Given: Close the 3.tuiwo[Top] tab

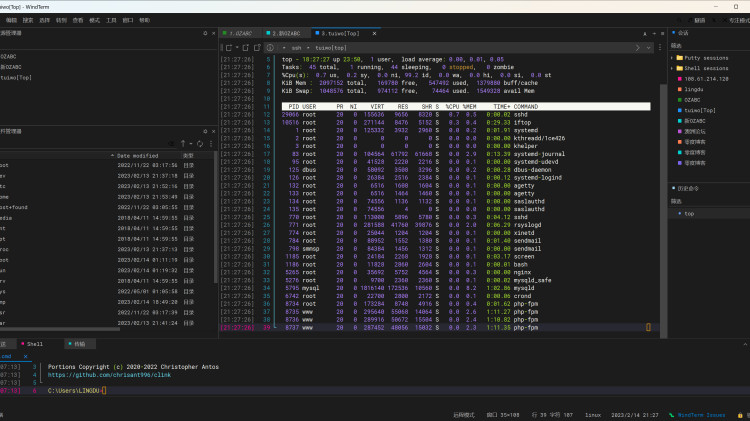Looking at the screenshot, I should [374, 33].
